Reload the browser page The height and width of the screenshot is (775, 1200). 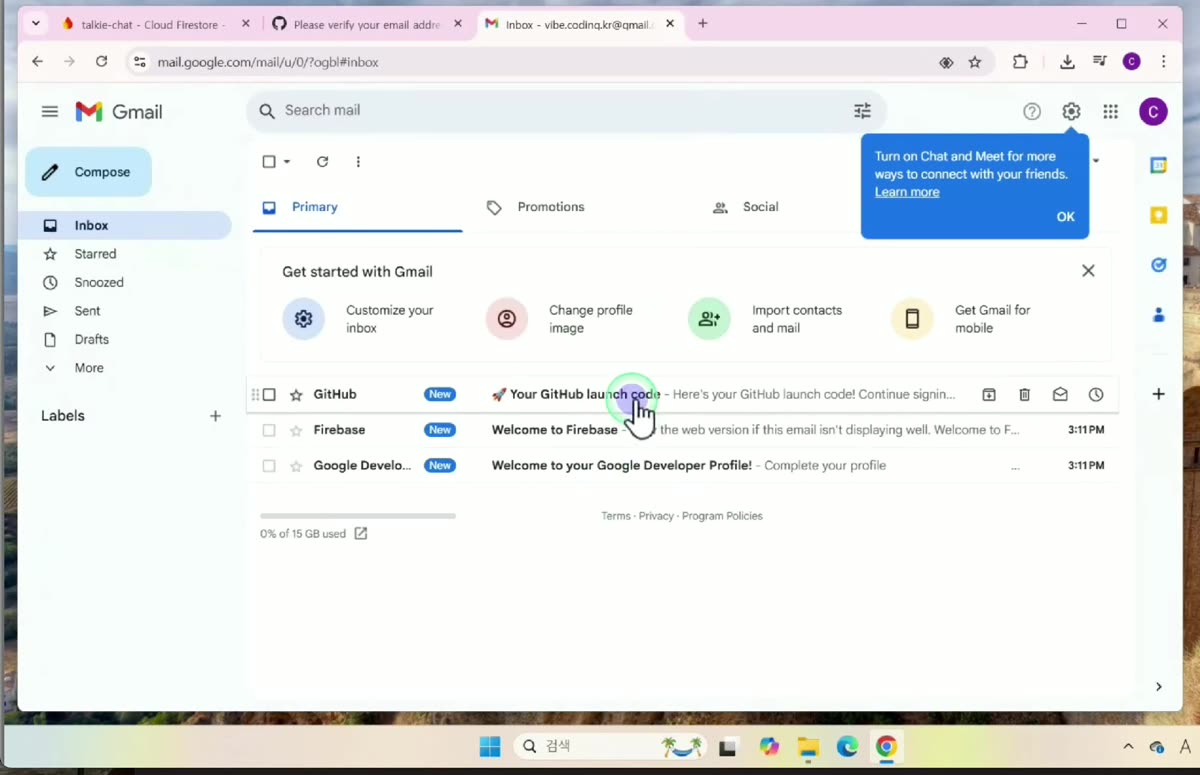pos(101,62)
